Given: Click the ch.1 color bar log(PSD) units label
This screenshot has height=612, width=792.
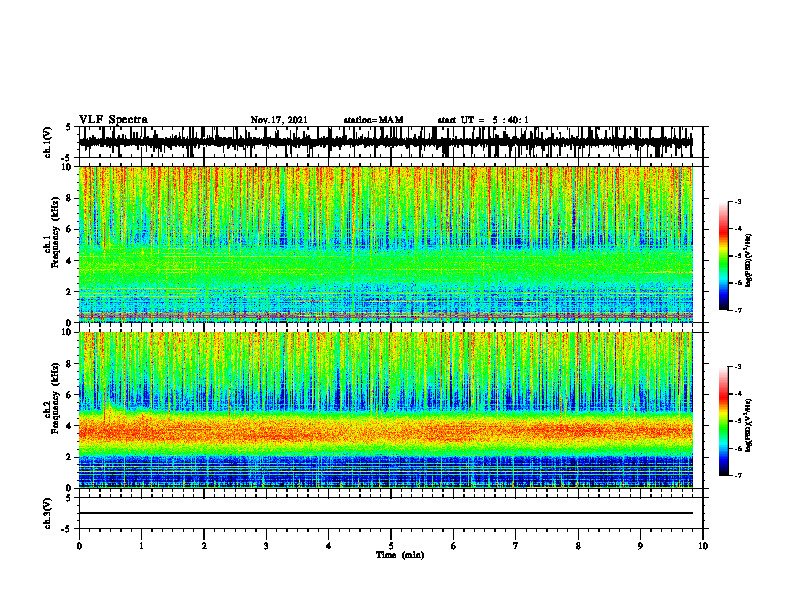Looking at the screenshot, I should [749, 260].
